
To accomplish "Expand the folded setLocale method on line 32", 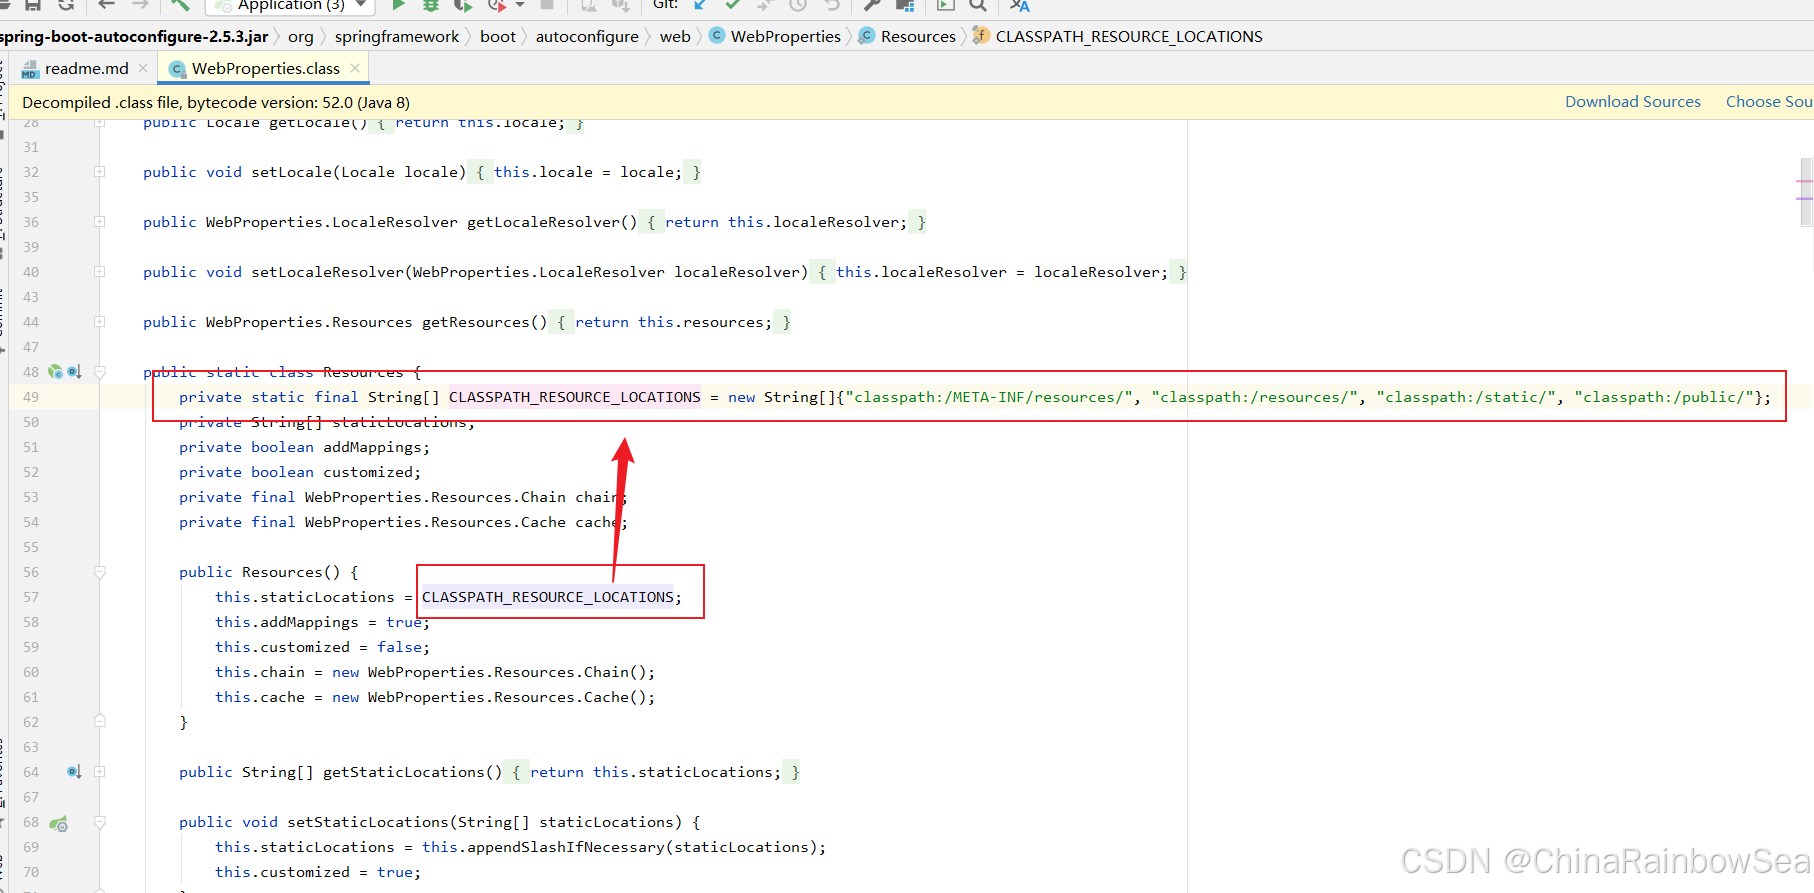I will 100,172.
